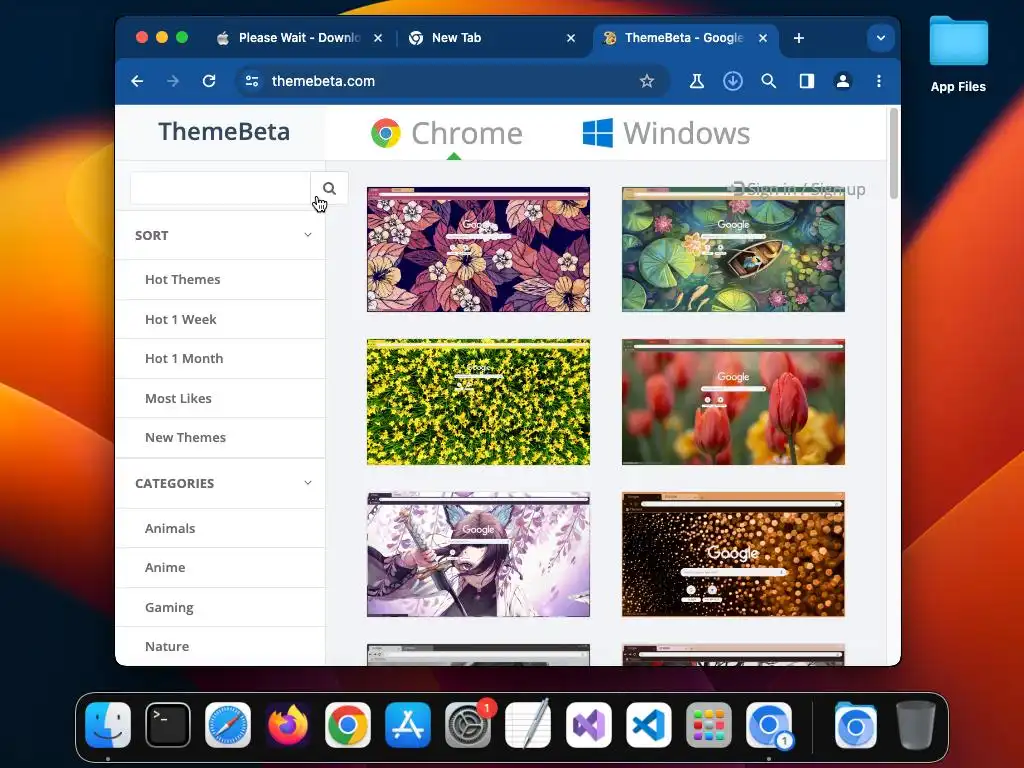Close the Please Wait tab
Viewport: 1024px width, 768px height.
coord(377,38)
